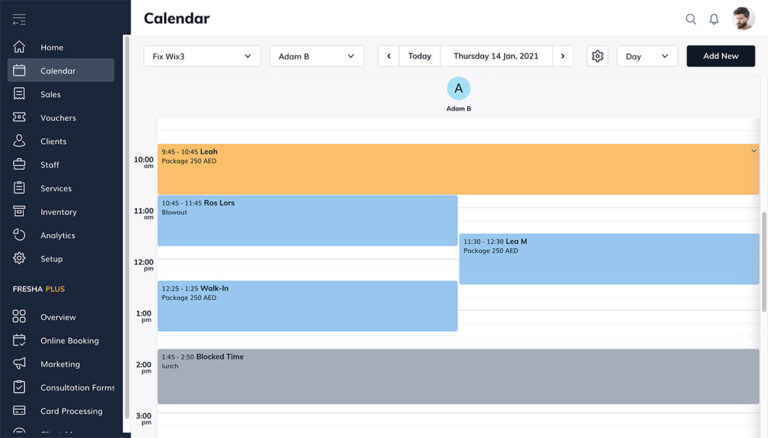Viewport: 768px width, 438px height.
Task: Click the Vouchers tag icon in sidebar
Action: (x=19, y=118)
